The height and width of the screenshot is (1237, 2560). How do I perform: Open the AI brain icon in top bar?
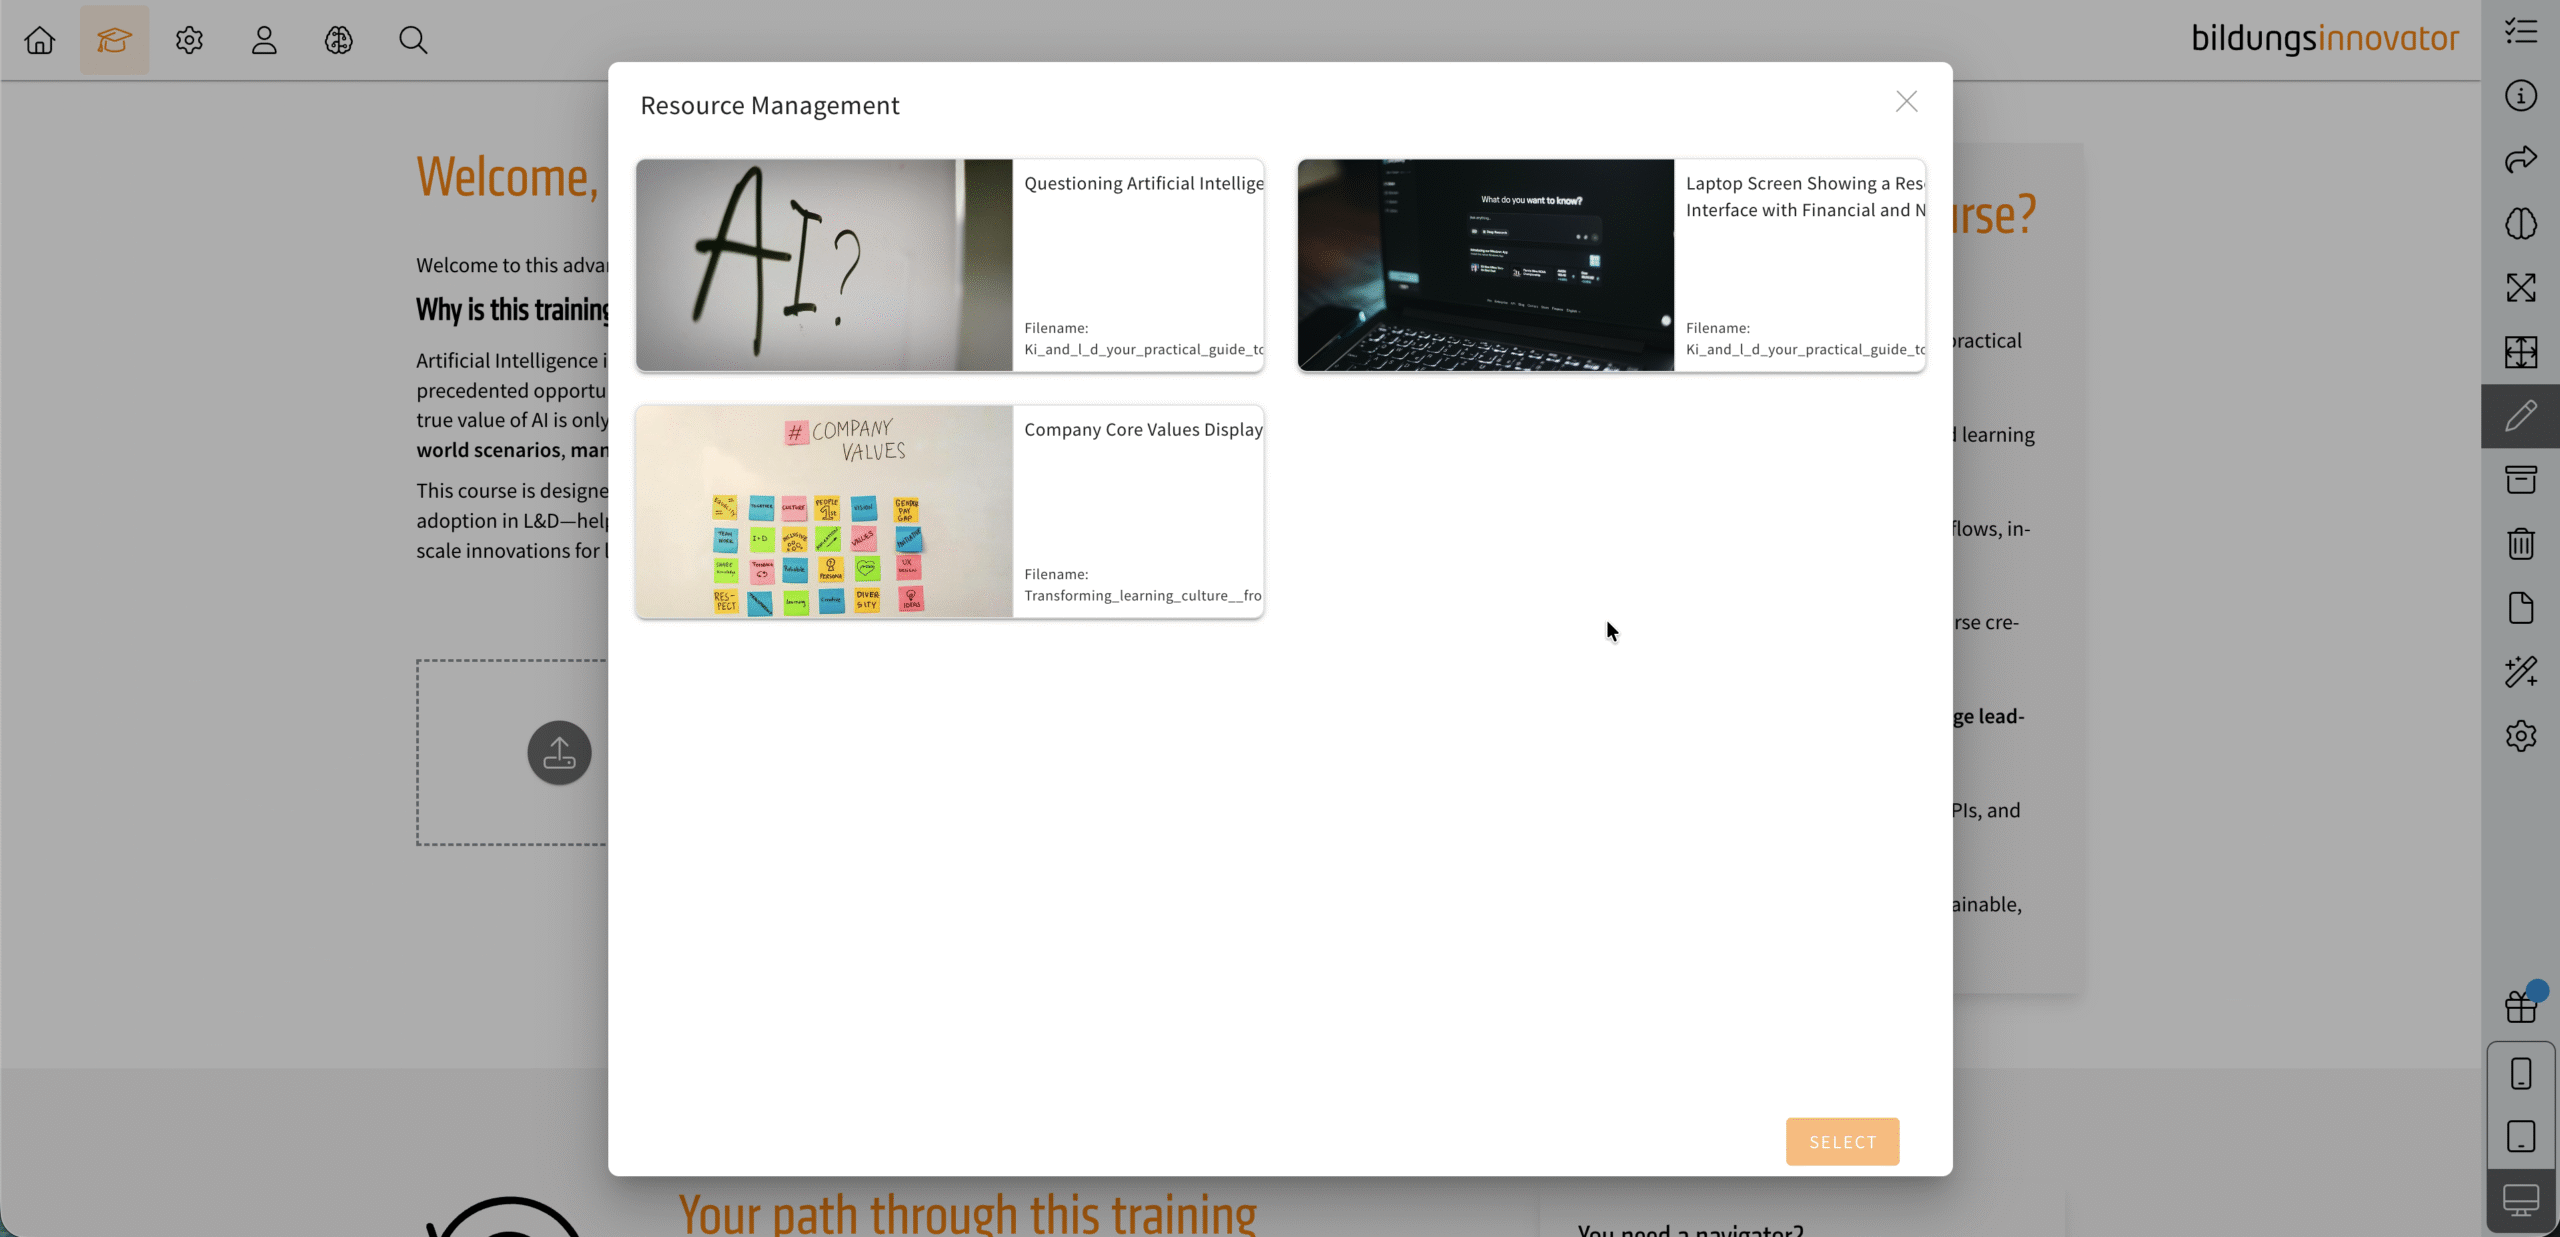(339, 40)
